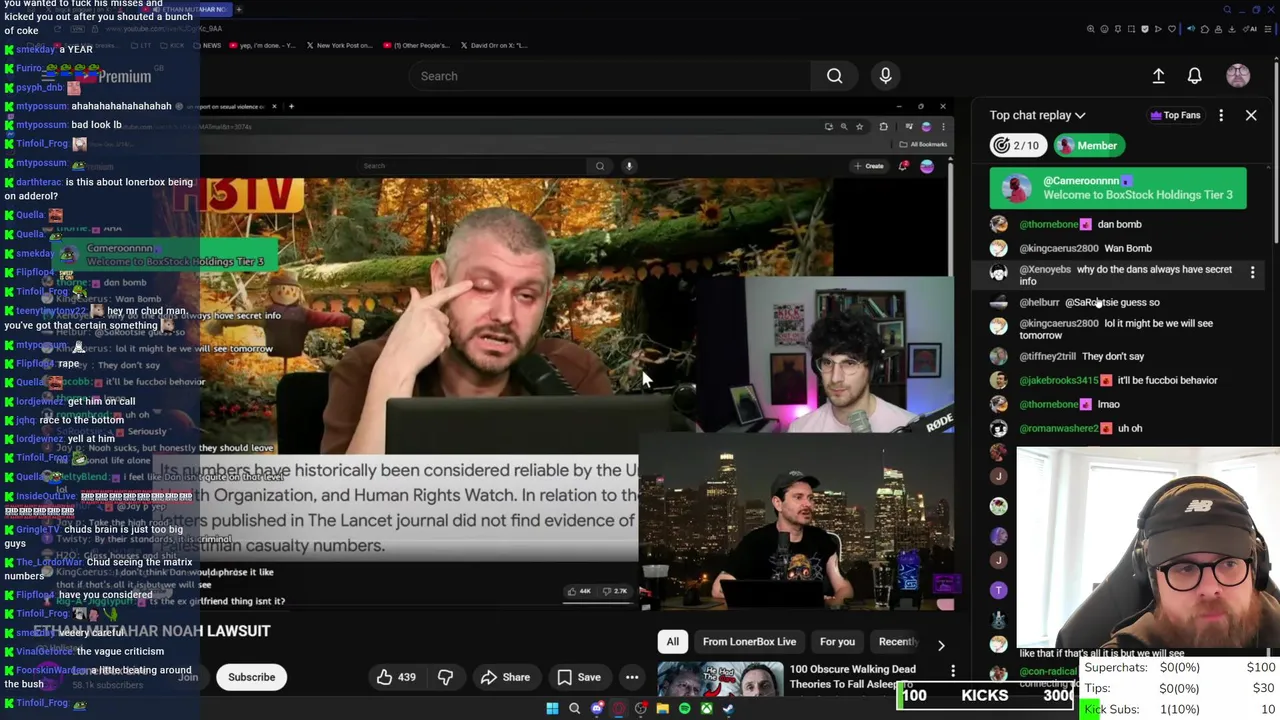Click the Subscribe button
1280x720 pixels.
[251, 677]
